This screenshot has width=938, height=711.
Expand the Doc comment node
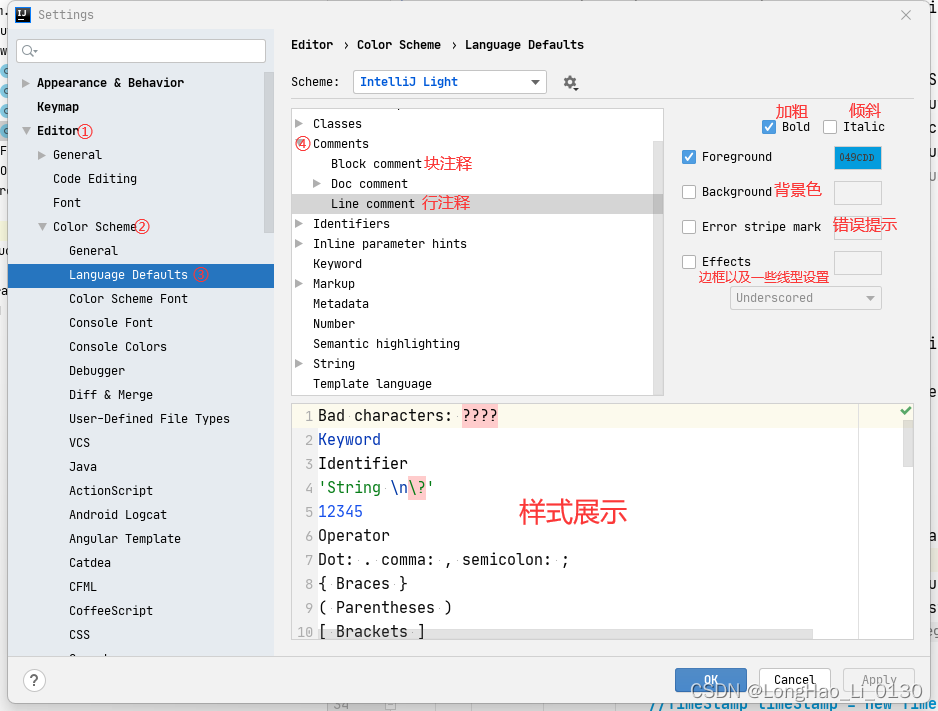317,184
